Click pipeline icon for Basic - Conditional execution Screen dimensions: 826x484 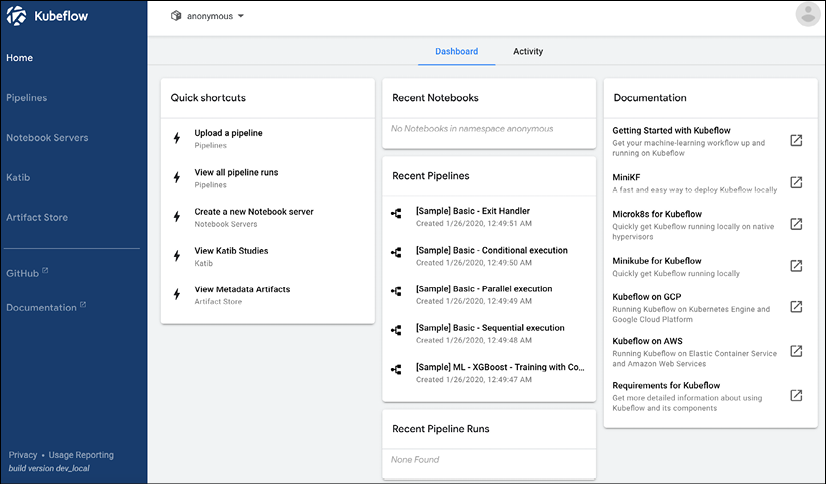(396, 253)
